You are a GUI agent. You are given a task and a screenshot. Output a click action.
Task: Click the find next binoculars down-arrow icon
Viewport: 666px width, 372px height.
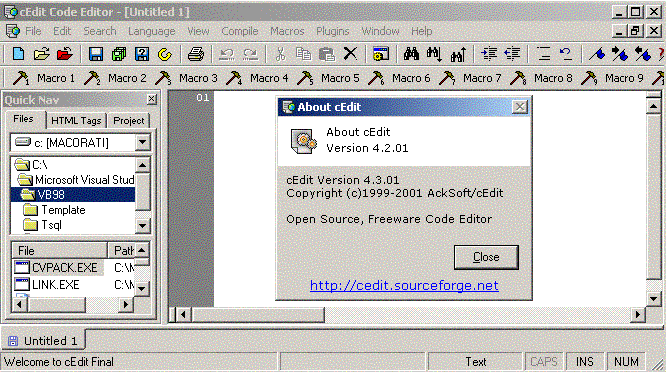(x=435, y=54)
